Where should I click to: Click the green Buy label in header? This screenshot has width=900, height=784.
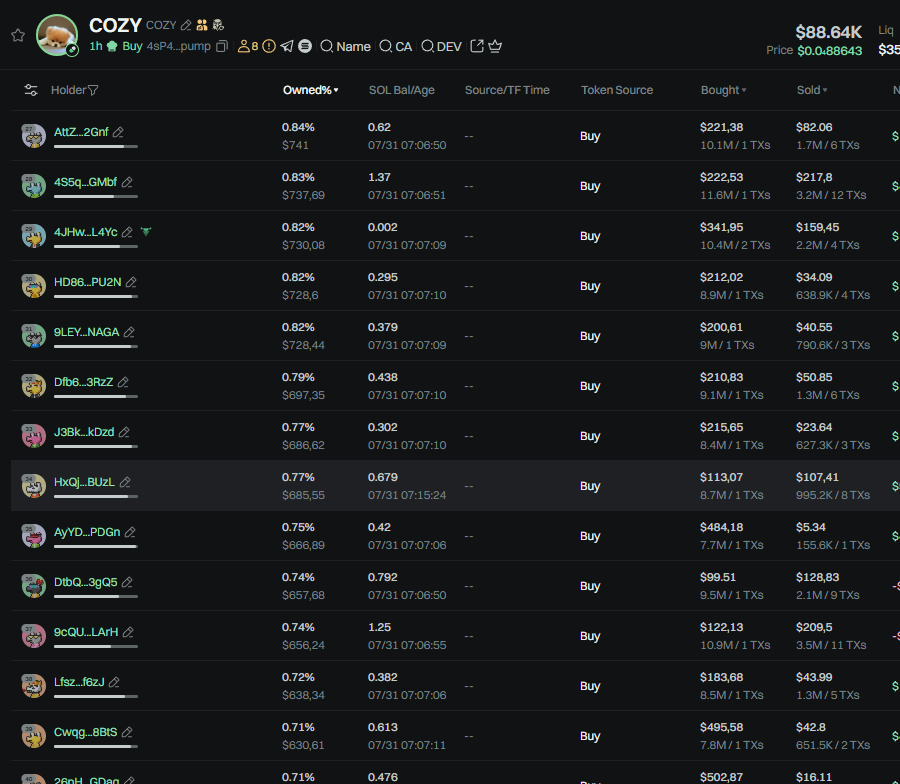pos(132,46)
